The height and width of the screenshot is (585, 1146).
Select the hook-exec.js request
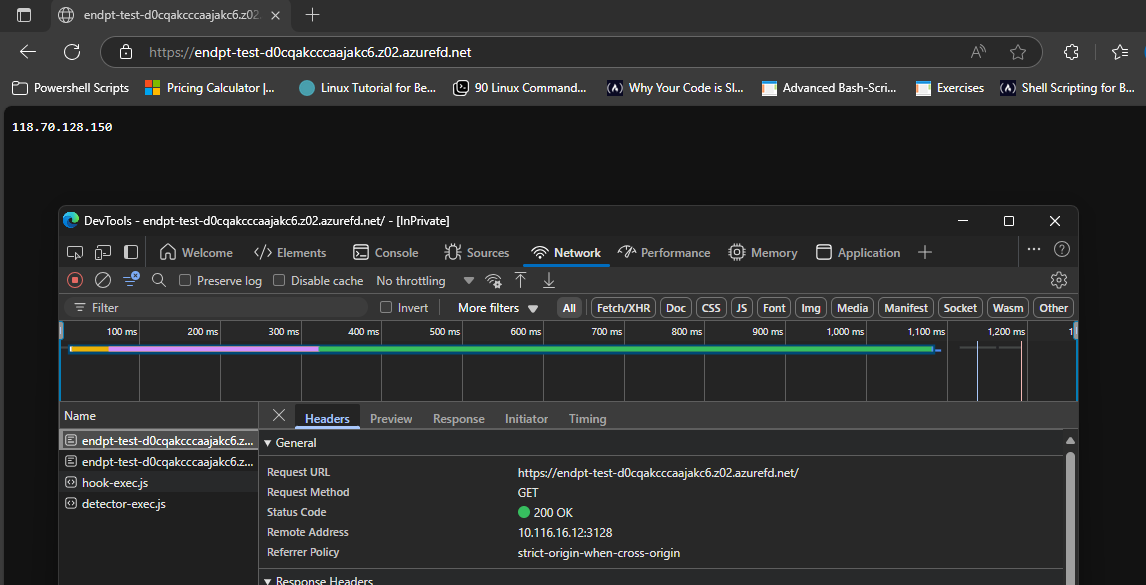159,483
